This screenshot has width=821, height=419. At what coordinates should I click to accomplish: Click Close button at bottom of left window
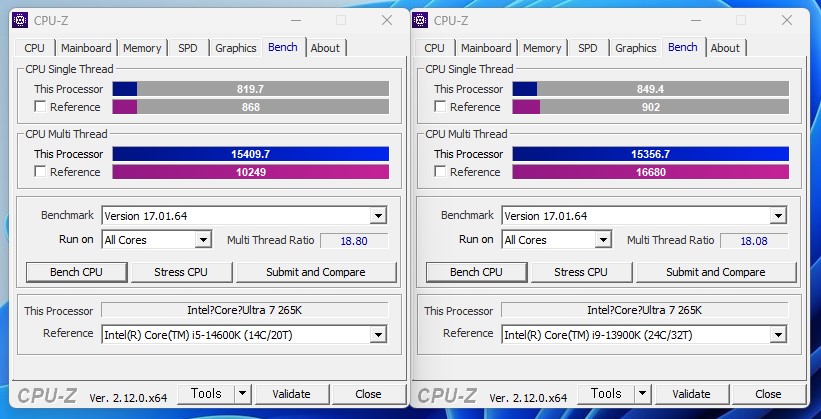[x=368, y=394]
